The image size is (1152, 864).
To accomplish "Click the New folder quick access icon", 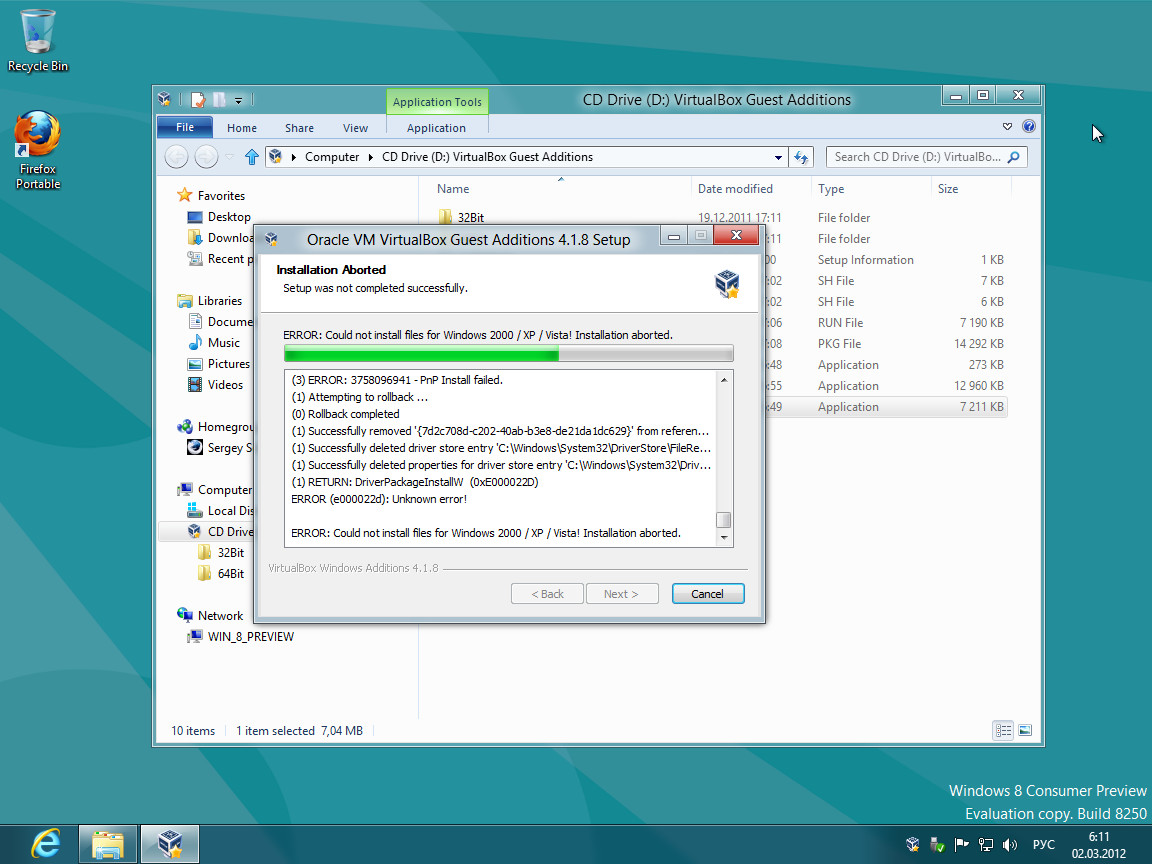I will pos(219,99).
